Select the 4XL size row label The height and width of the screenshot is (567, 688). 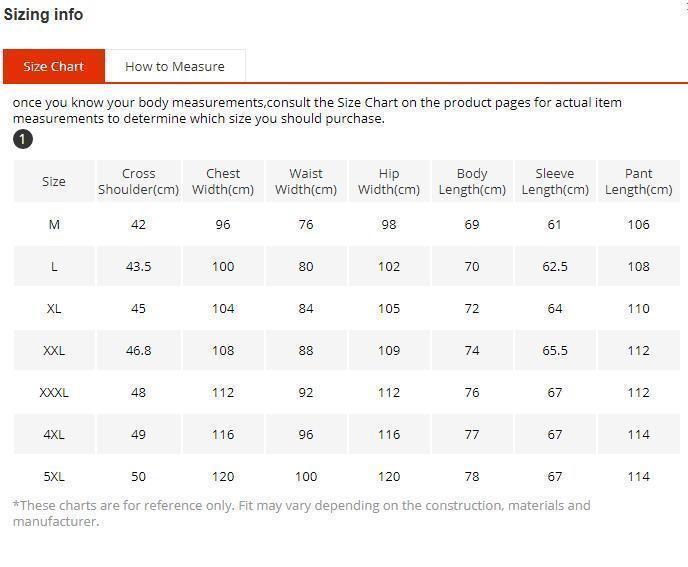[54, 434]
